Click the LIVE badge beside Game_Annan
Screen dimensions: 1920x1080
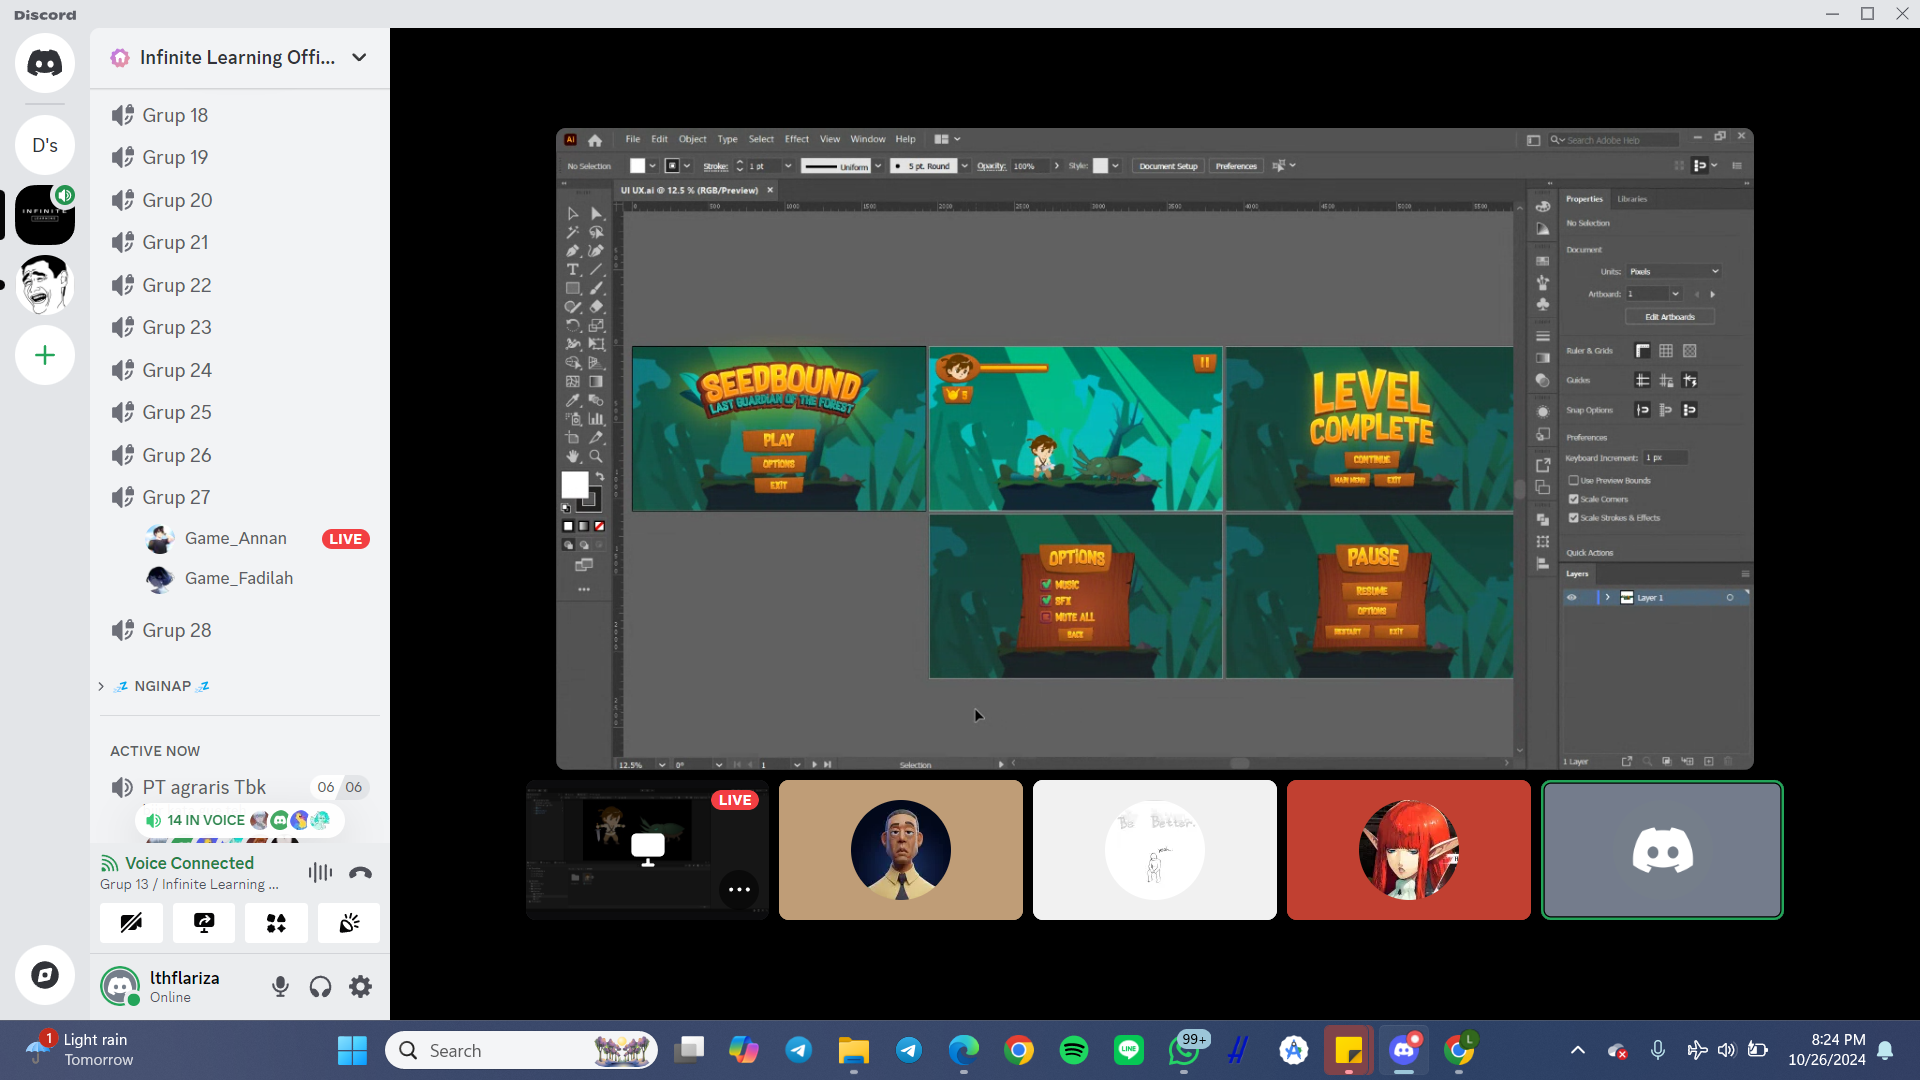click(x=346, y=539)
